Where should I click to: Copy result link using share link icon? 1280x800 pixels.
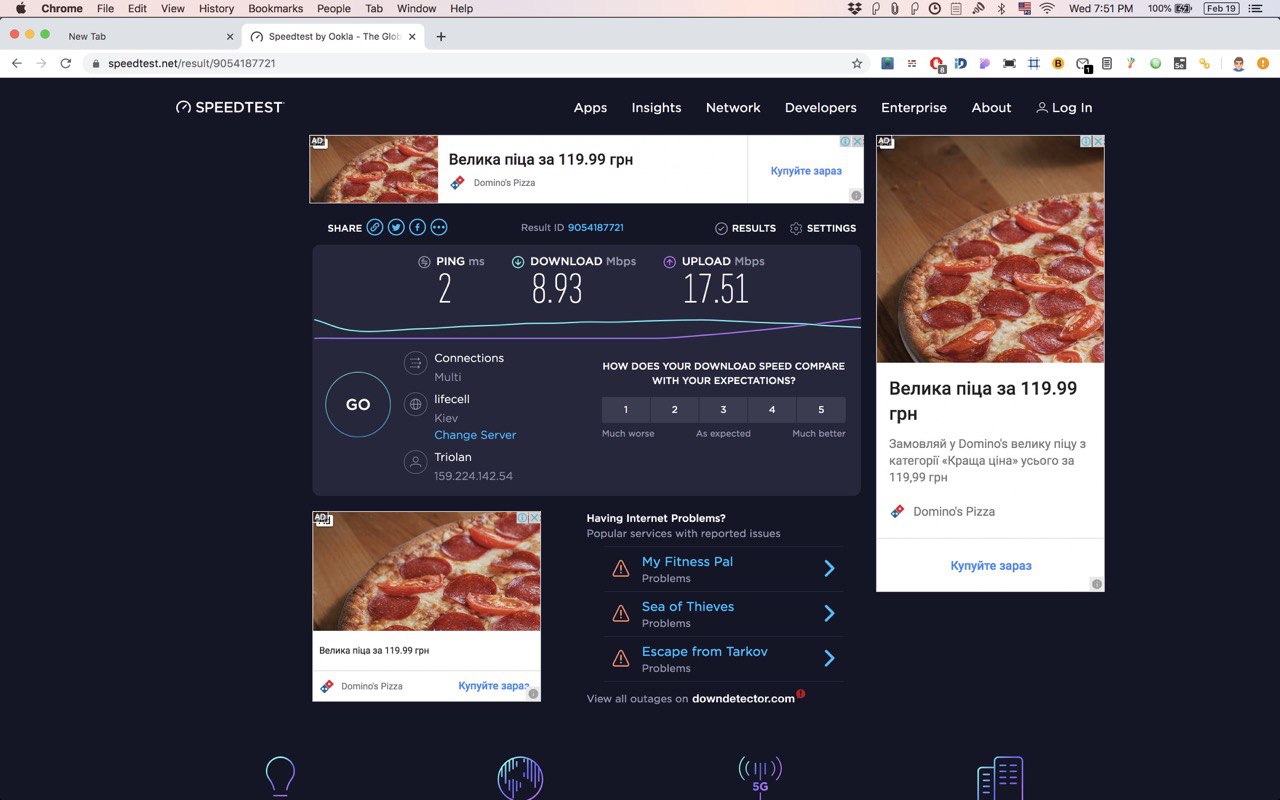[x=375, y=228]
